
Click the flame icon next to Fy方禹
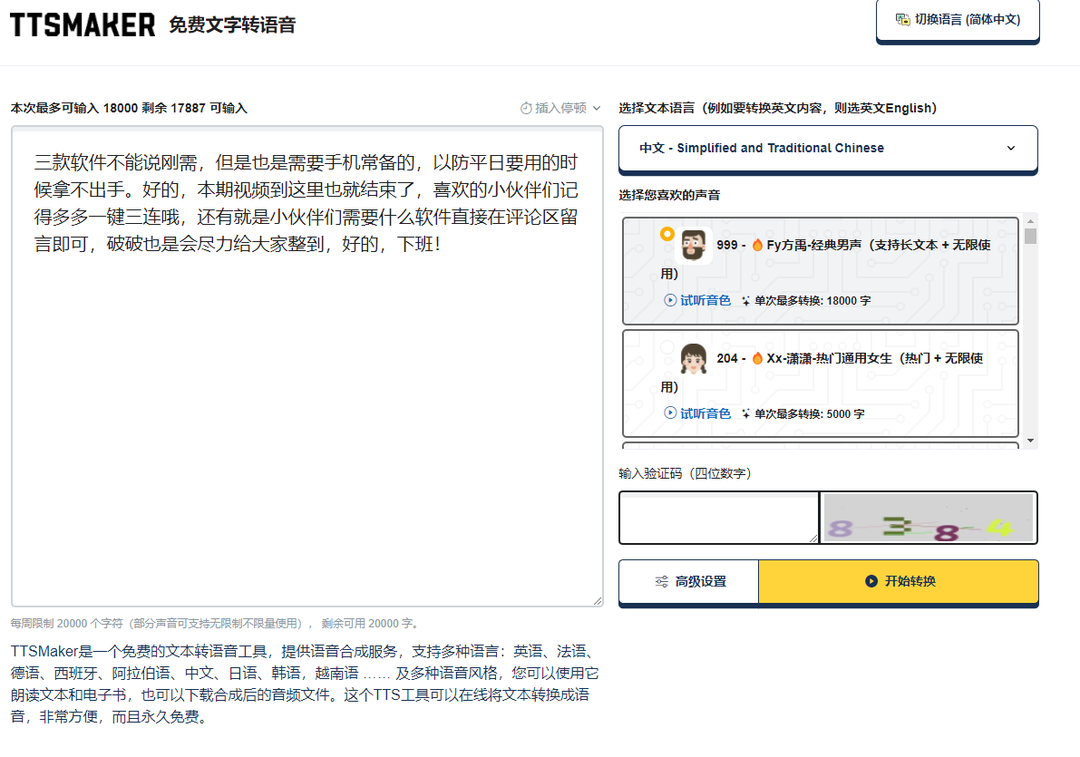coord(758,245)
